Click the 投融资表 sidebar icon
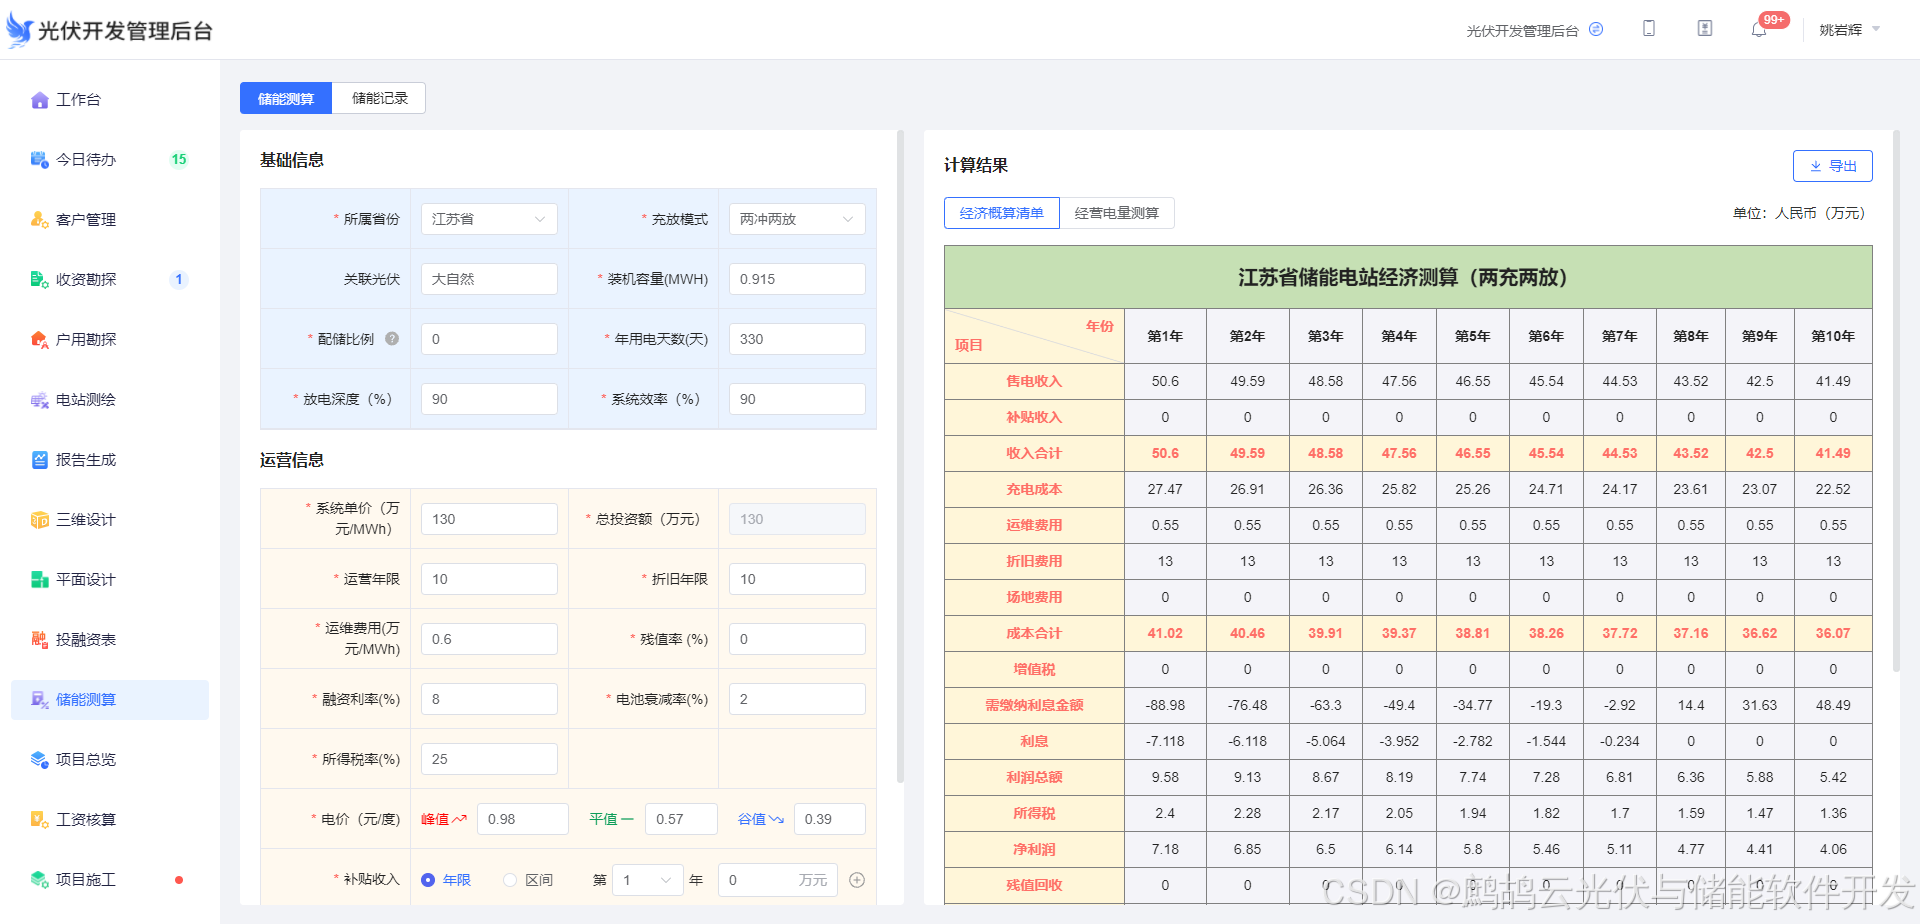 40,640
